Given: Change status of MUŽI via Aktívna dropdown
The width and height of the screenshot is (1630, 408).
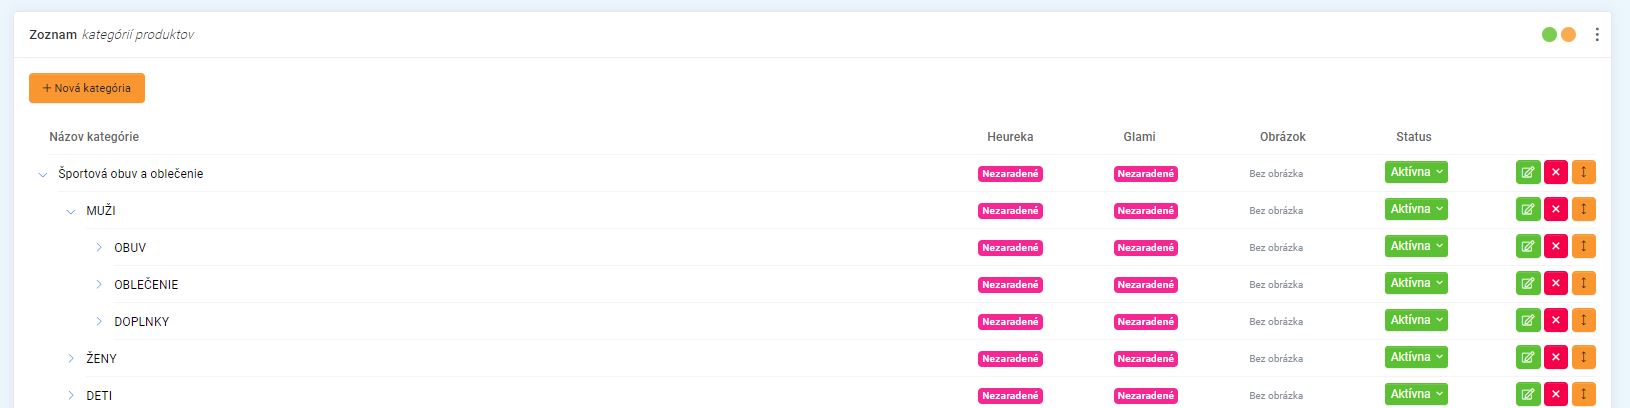Looking at the screenshot, I should (1416, 209).
